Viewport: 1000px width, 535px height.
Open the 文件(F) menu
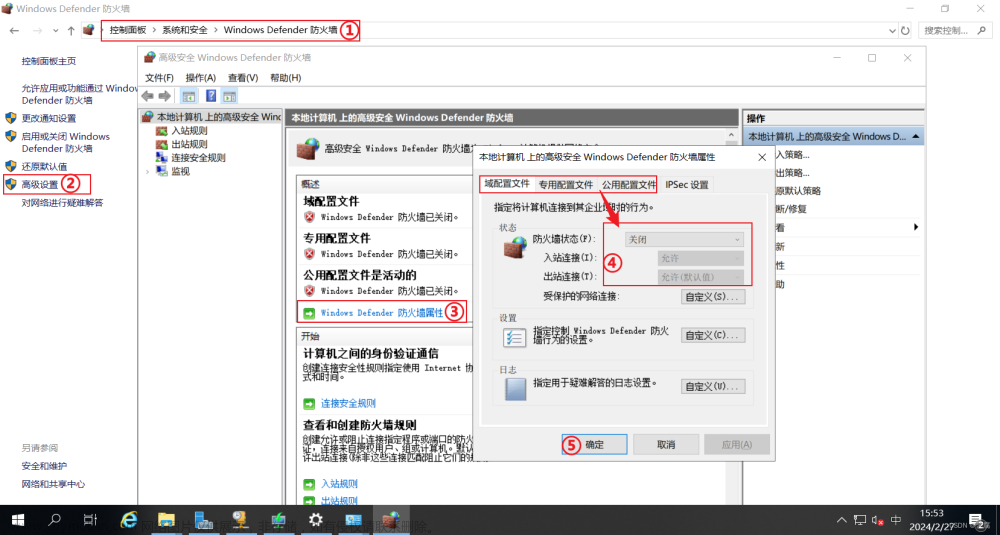[x=159, y=78]
